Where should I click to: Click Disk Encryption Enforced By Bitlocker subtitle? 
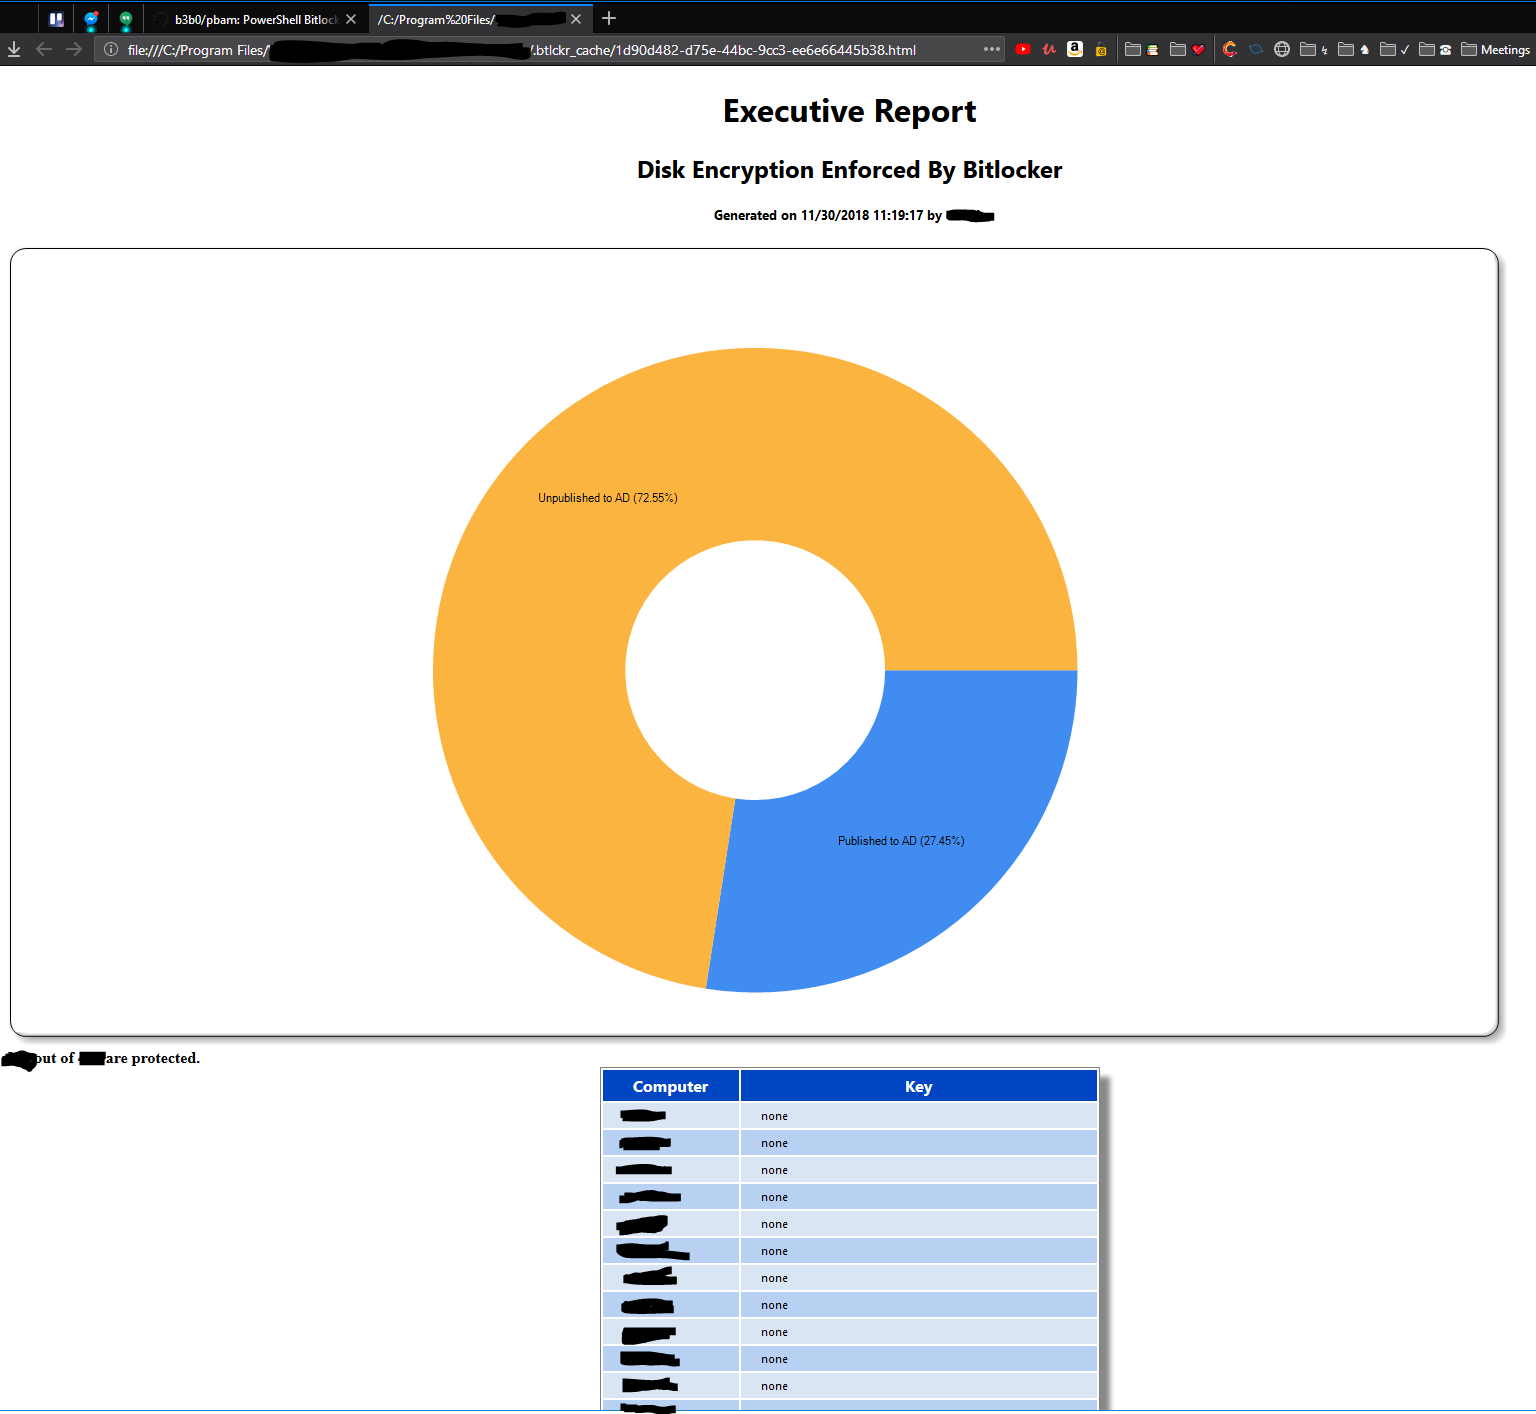pyautogui.click(x=849, y=170)
